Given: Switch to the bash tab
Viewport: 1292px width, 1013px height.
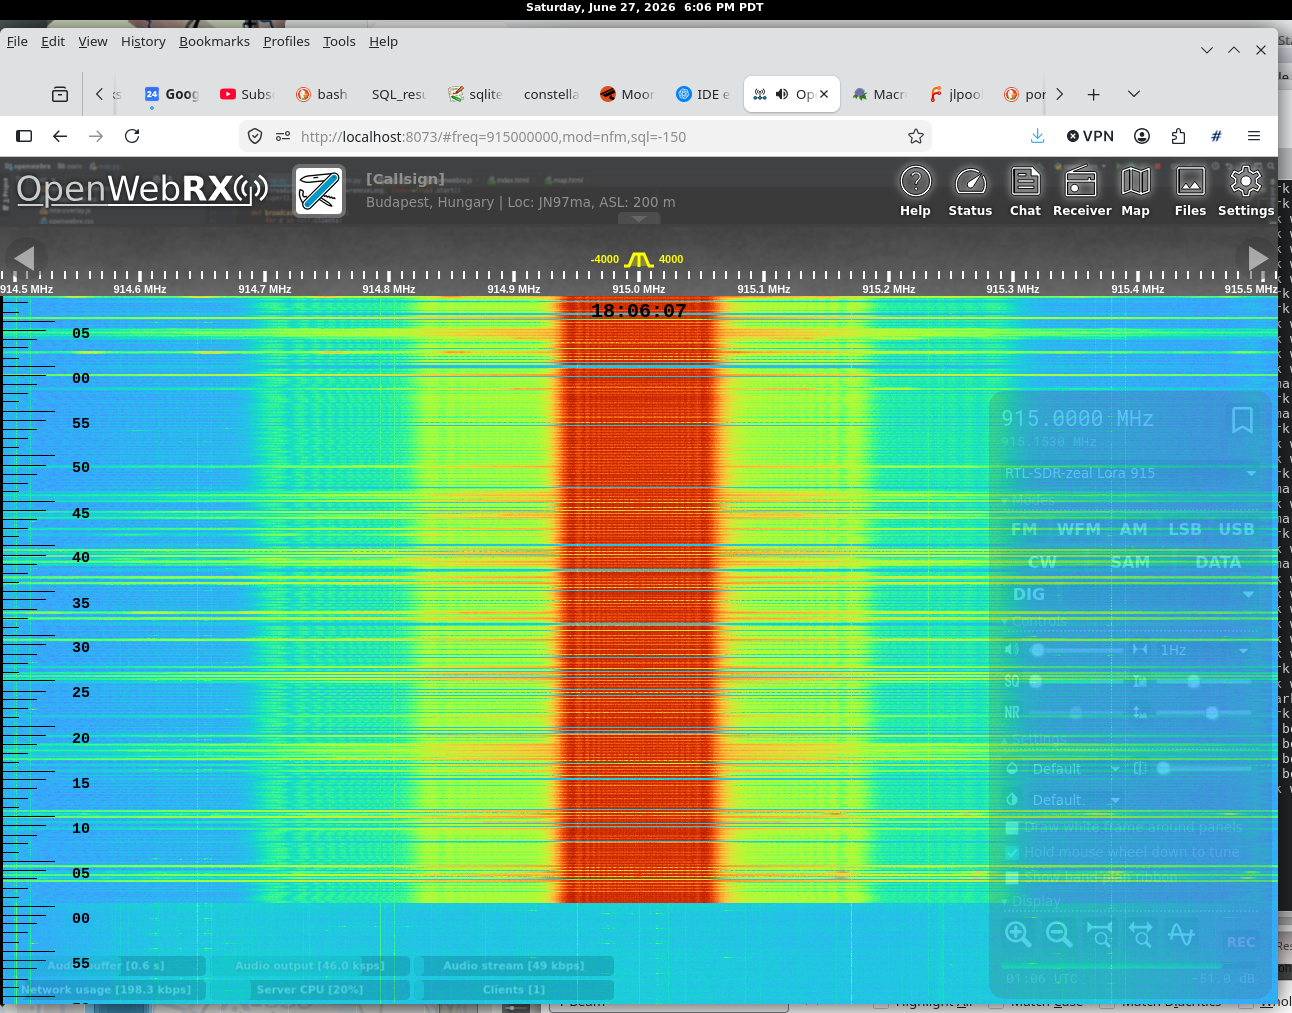Looking at the screenshot, I should click(321, 94).
